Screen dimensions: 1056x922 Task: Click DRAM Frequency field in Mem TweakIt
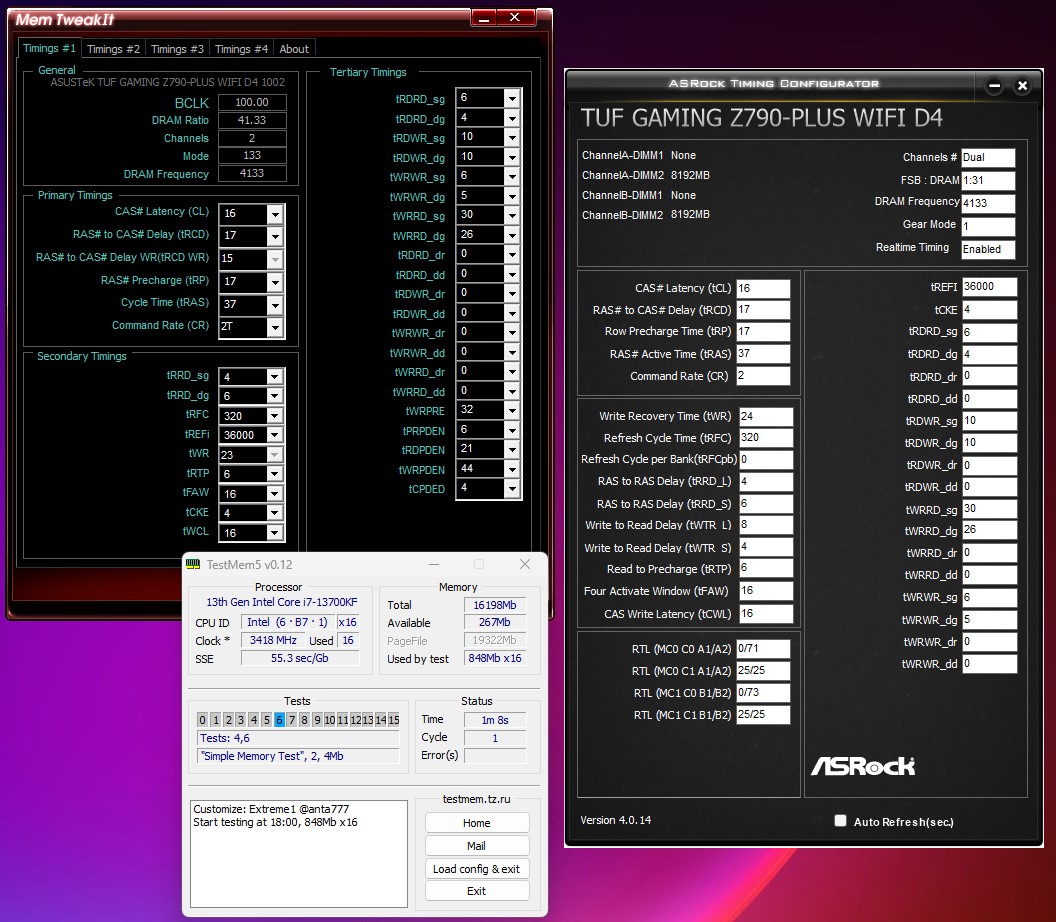click(x=252, y=174)
